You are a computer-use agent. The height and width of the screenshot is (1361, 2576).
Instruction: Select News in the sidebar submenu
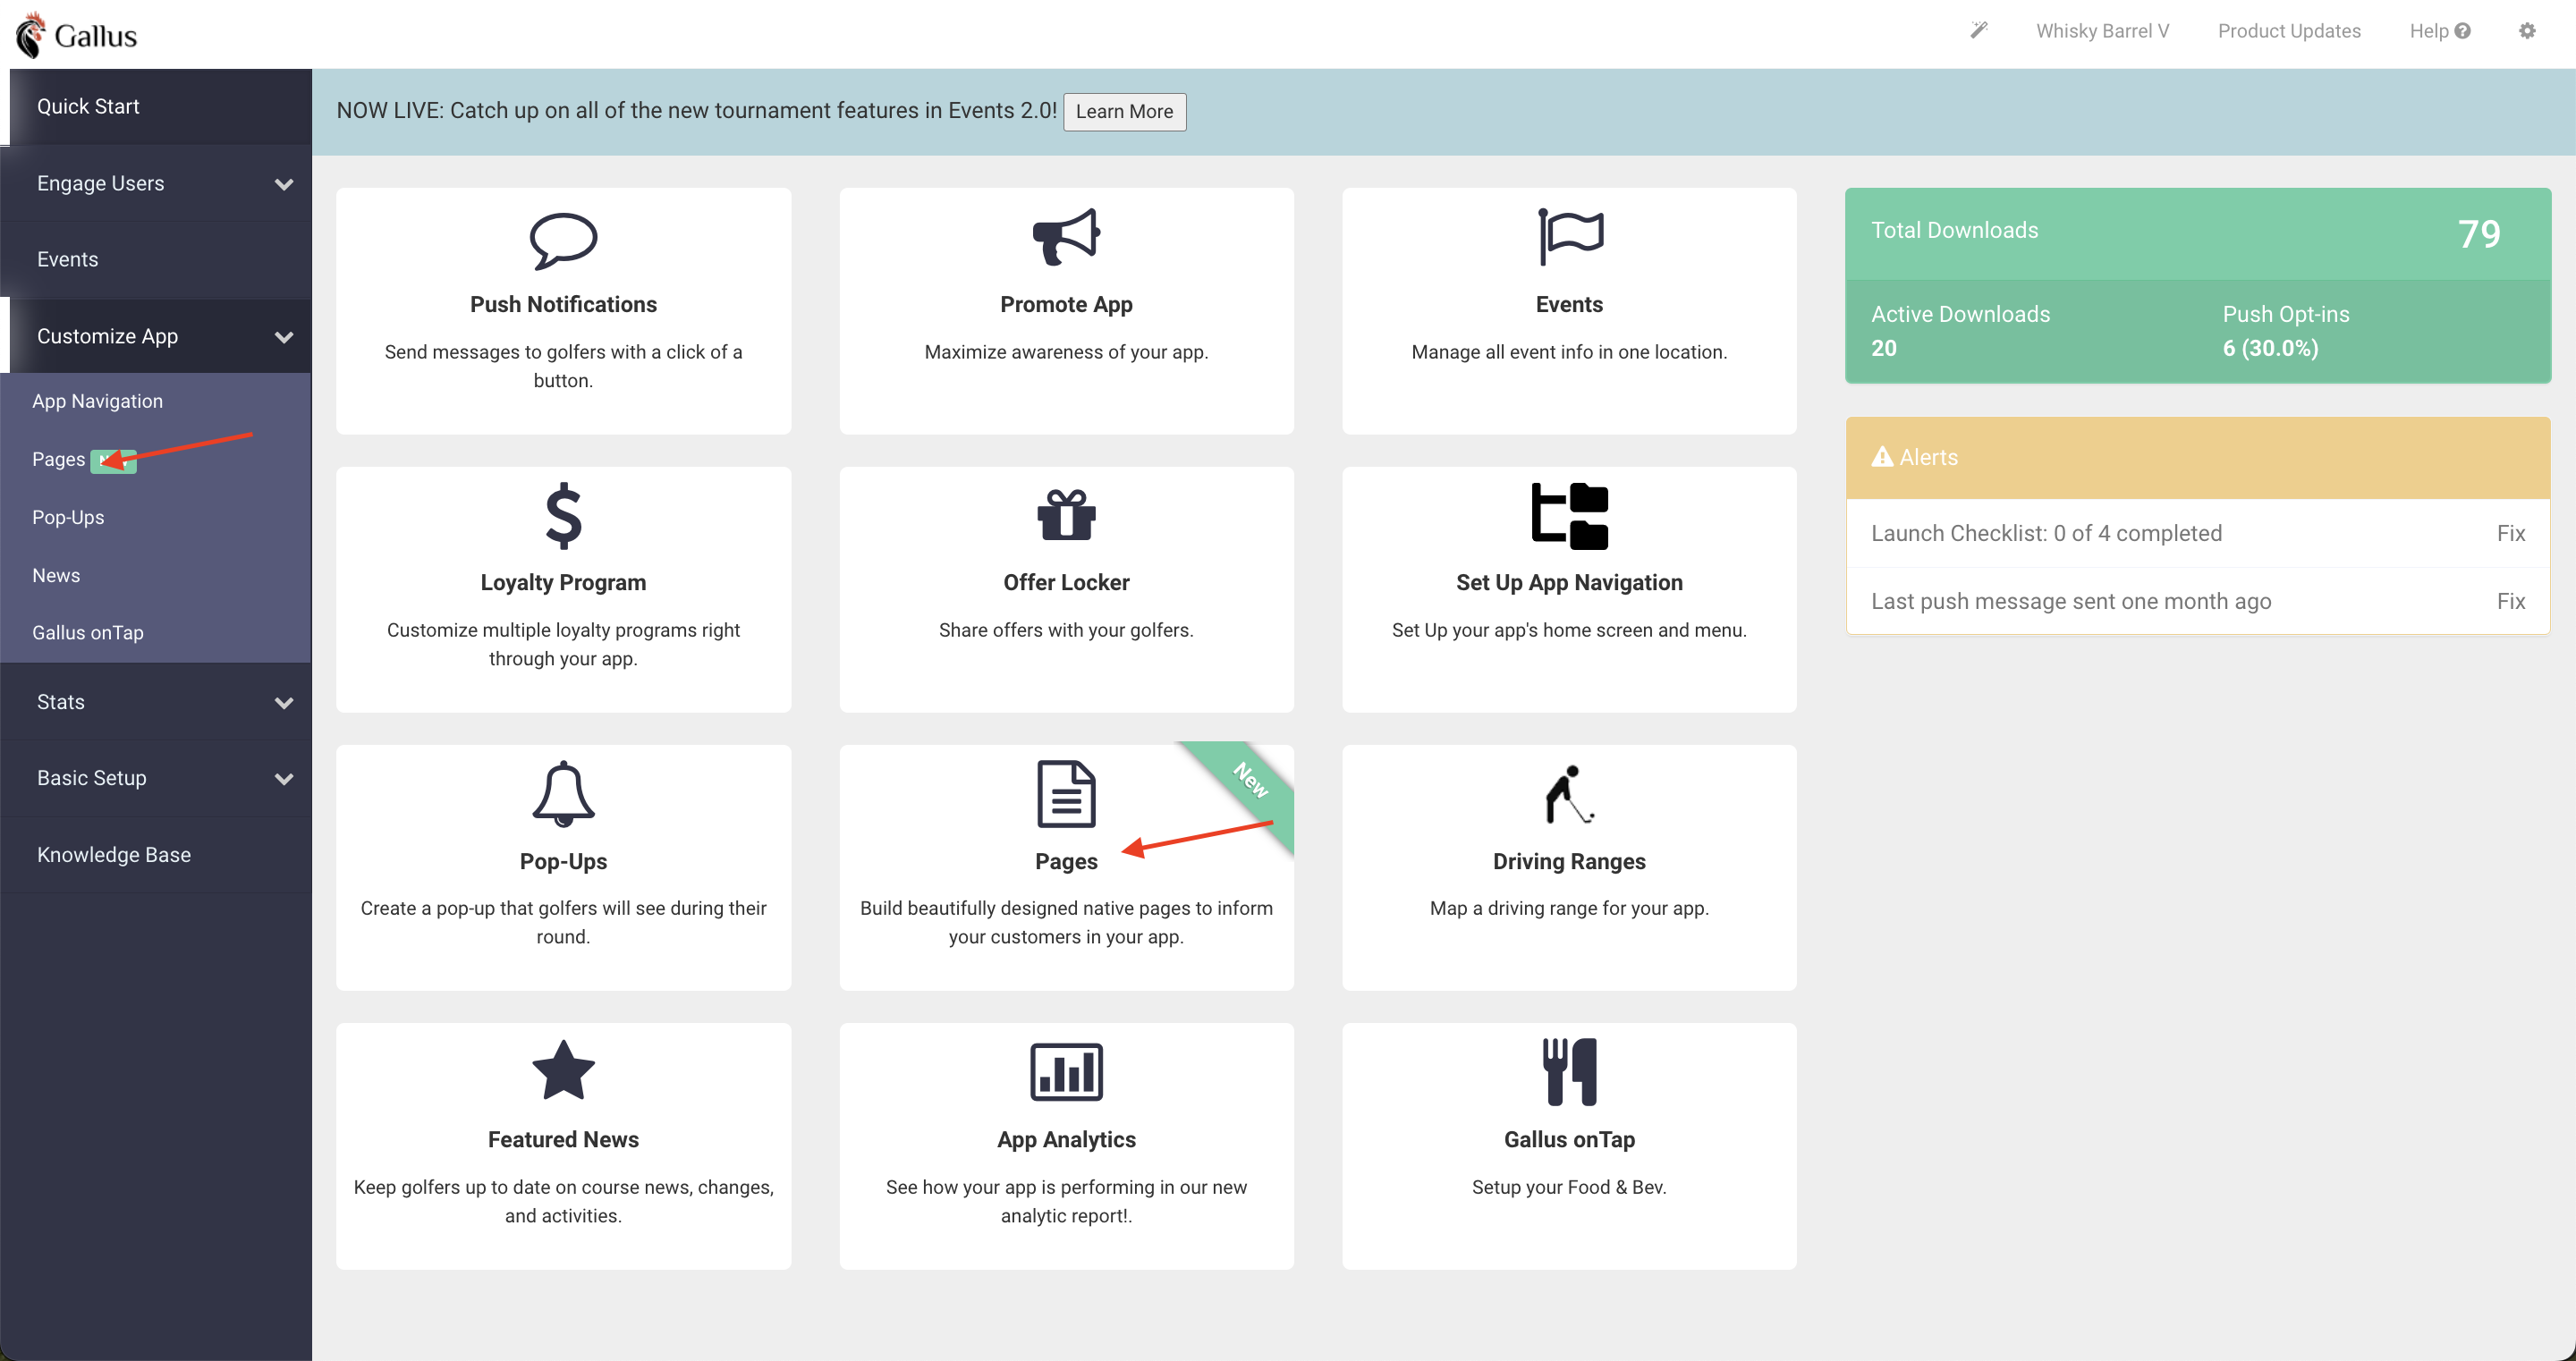[x=56, y=575]
